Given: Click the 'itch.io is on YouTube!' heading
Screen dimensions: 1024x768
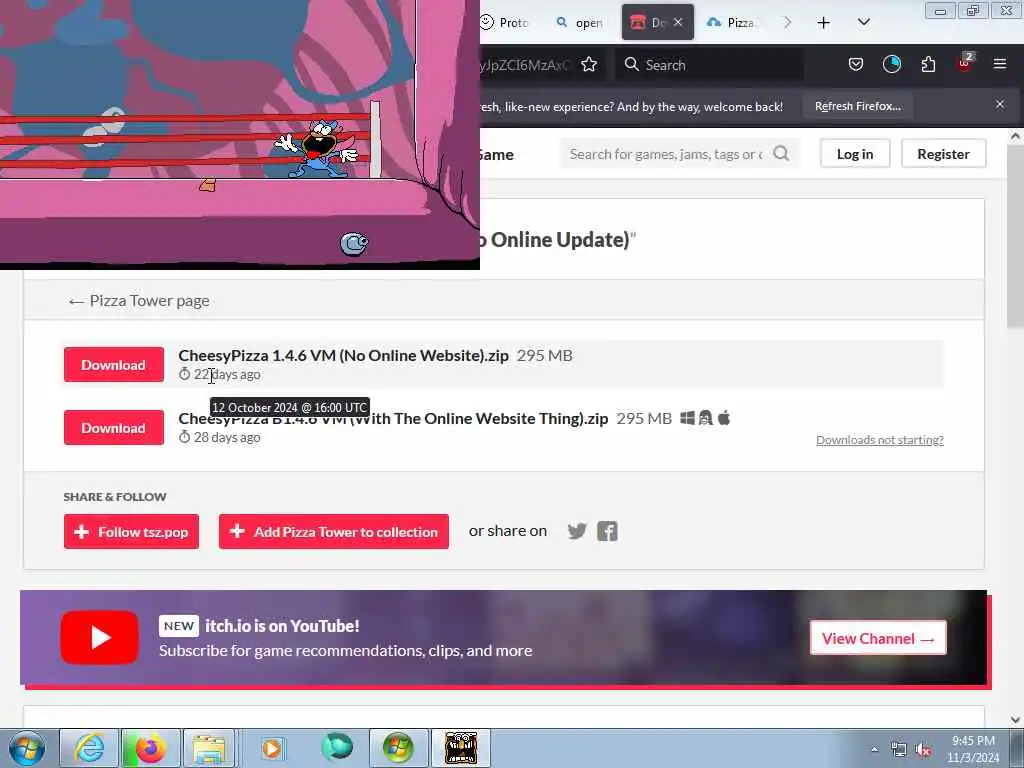Looking at the screenshot, I should pyautogui.click(x=282, y=626).
